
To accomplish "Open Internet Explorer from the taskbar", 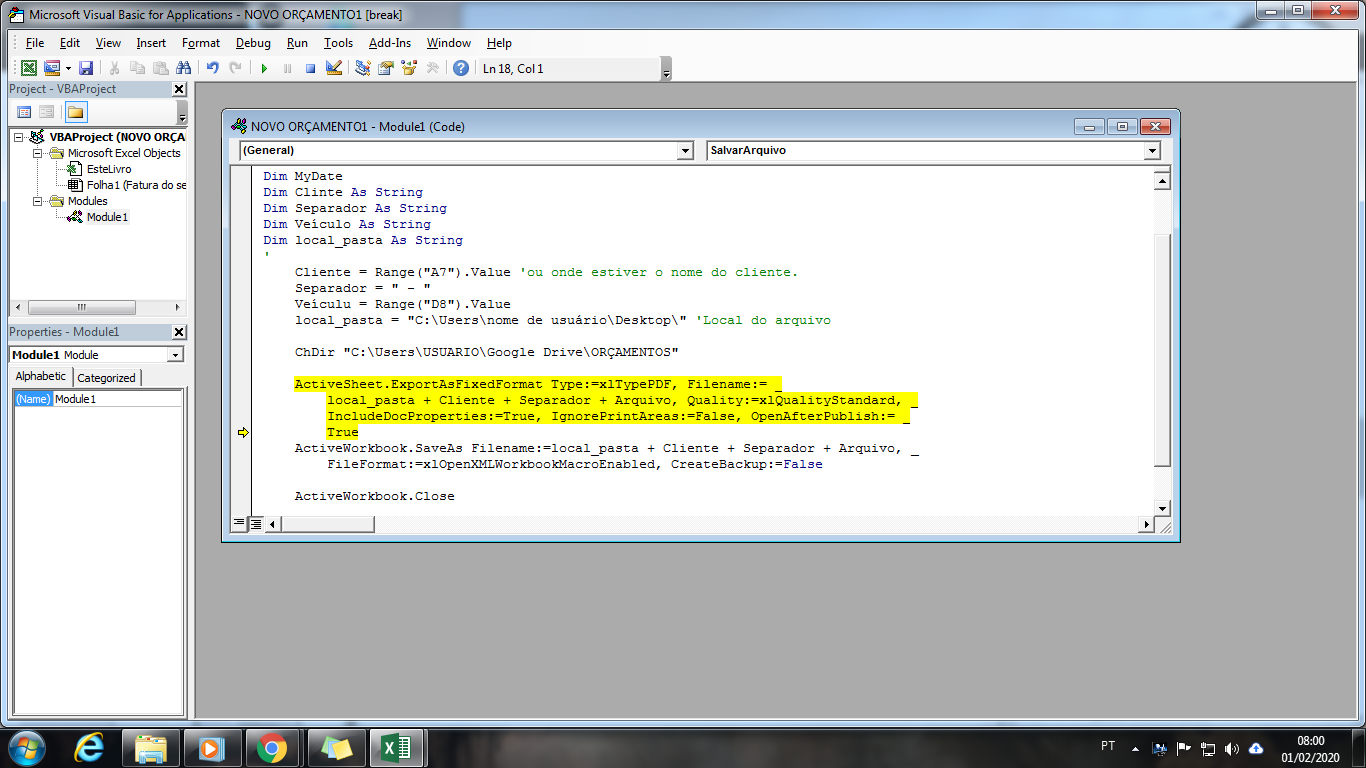I will [89, 748].
